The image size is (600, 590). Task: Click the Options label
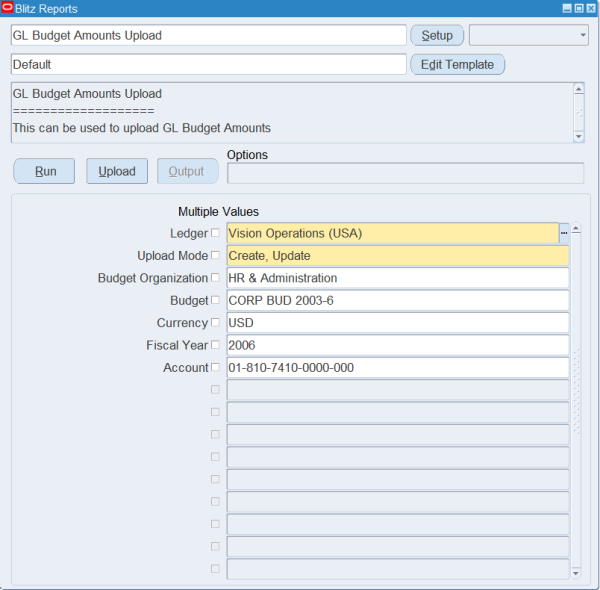247,155
